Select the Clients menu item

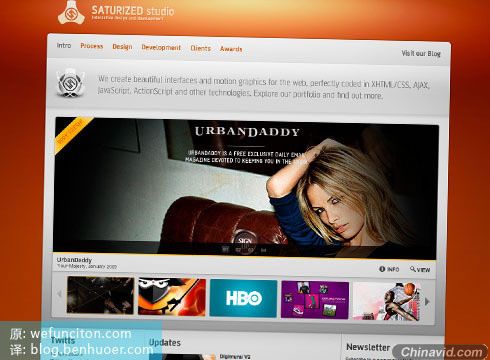(x=200, y=48)
